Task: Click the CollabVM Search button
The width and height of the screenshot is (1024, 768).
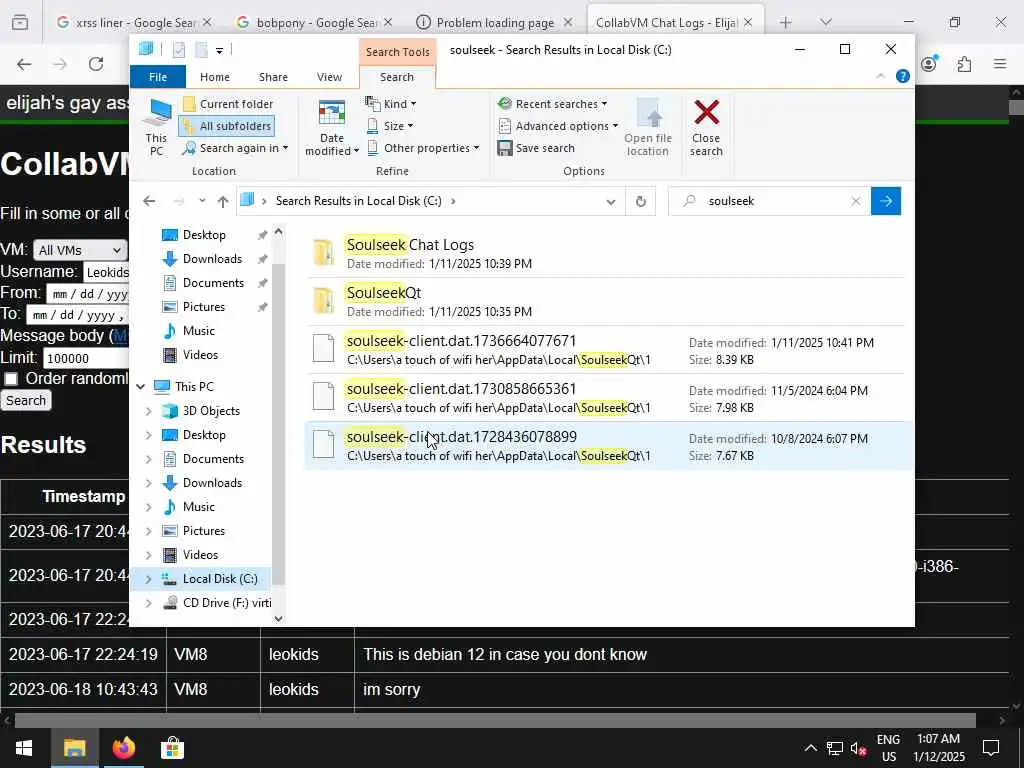Action: click(26, 400)
